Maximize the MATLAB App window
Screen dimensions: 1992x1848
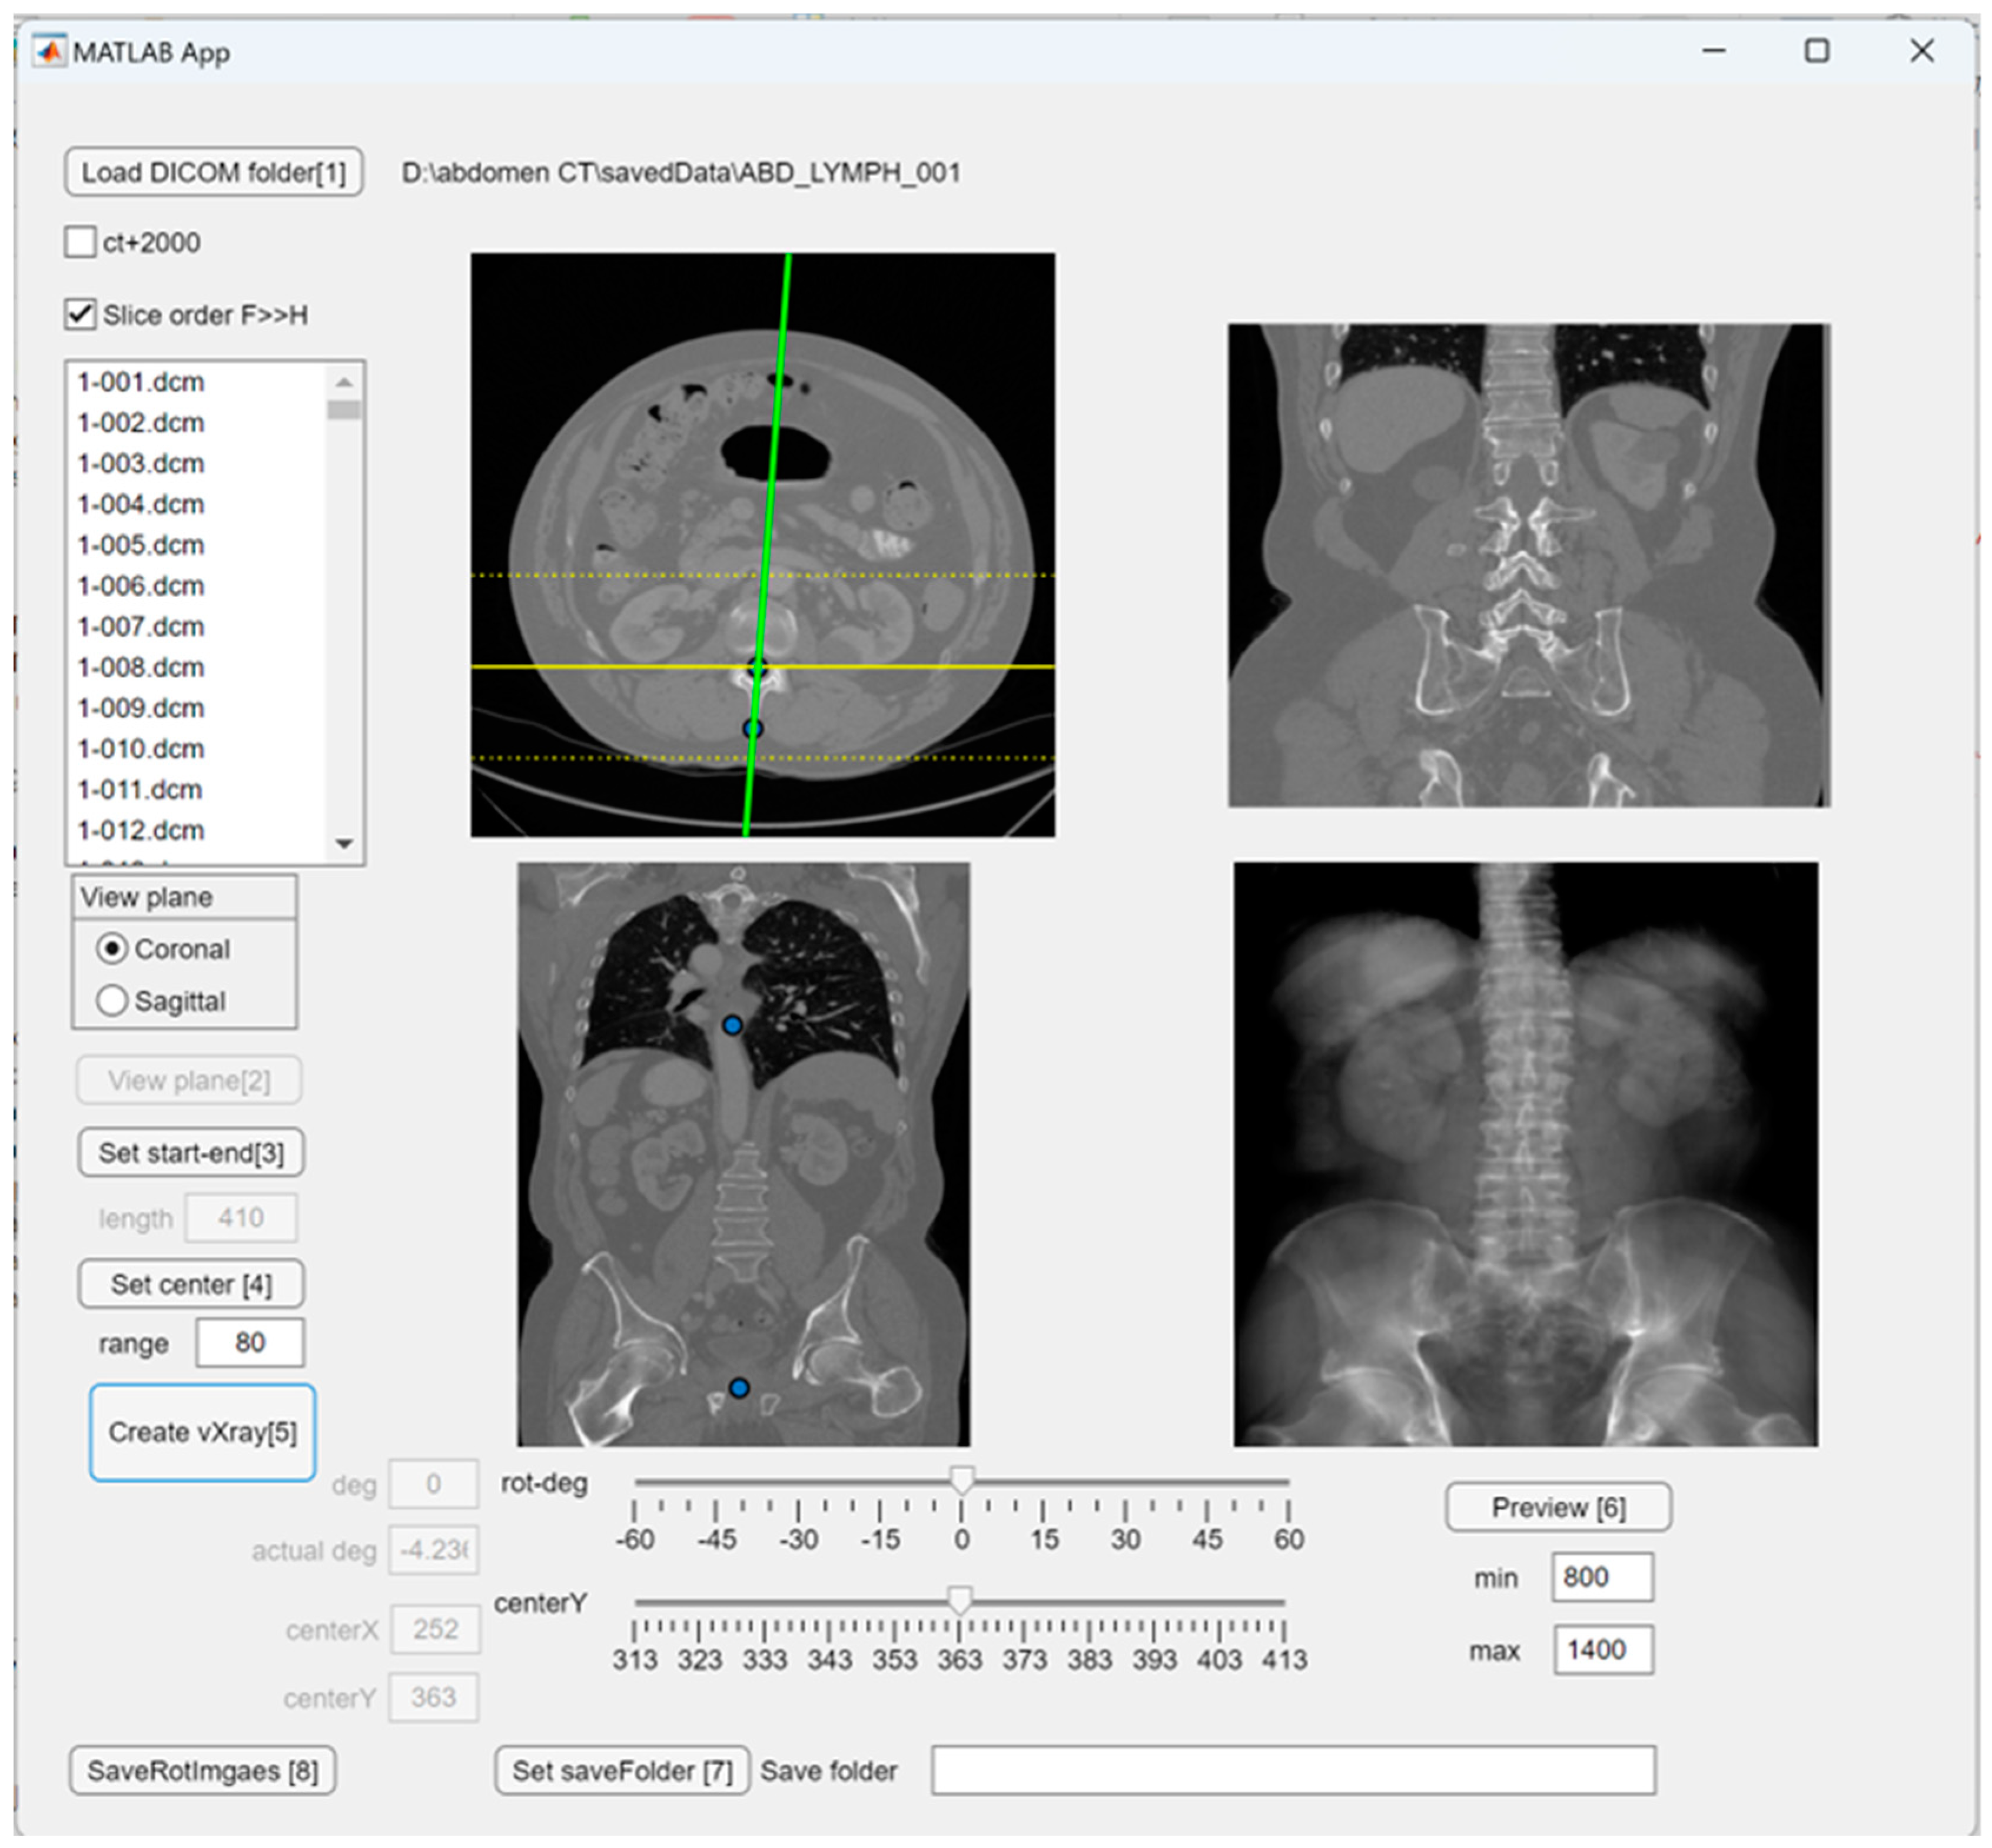pyautogui.click(x=1816, y=51)
